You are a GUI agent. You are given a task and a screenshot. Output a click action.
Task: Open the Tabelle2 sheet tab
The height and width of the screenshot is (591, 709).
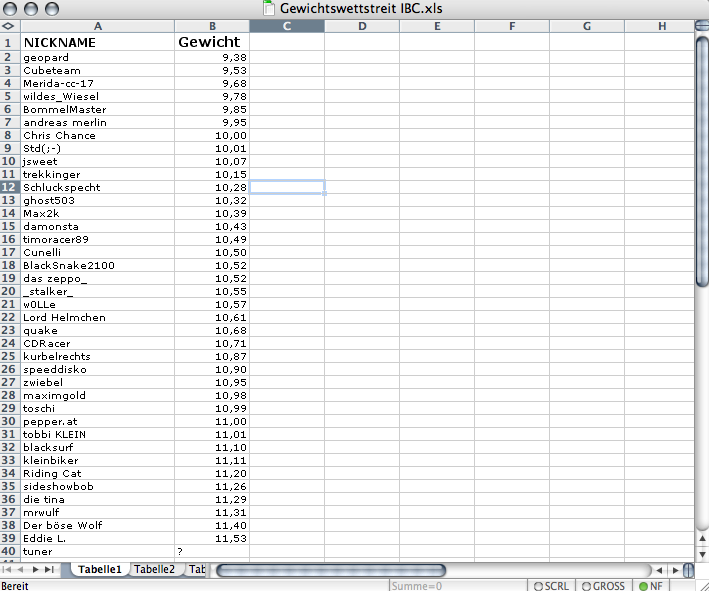(155, 569)
